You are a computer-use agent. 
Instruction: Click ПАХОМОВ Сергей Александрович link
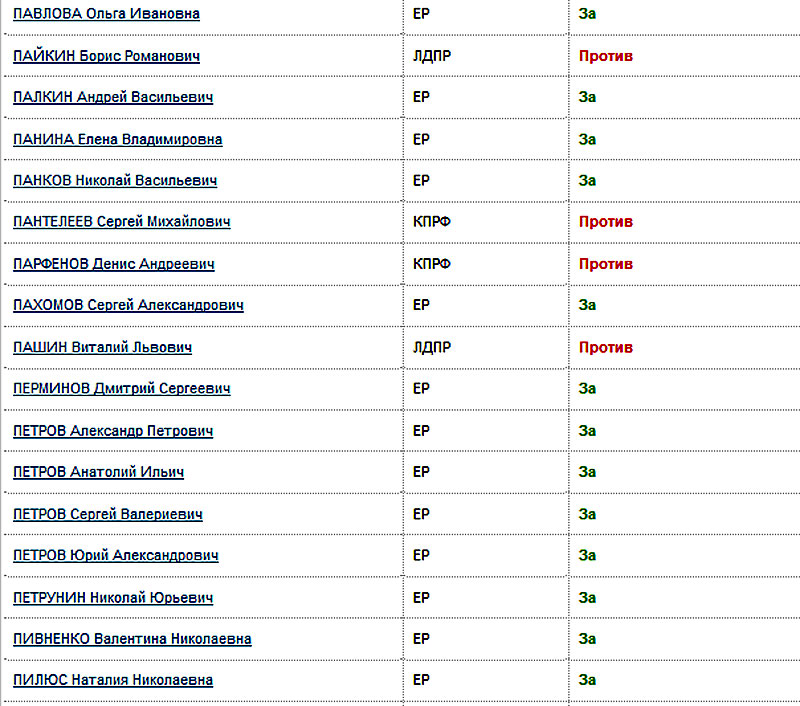click(128, 305)
